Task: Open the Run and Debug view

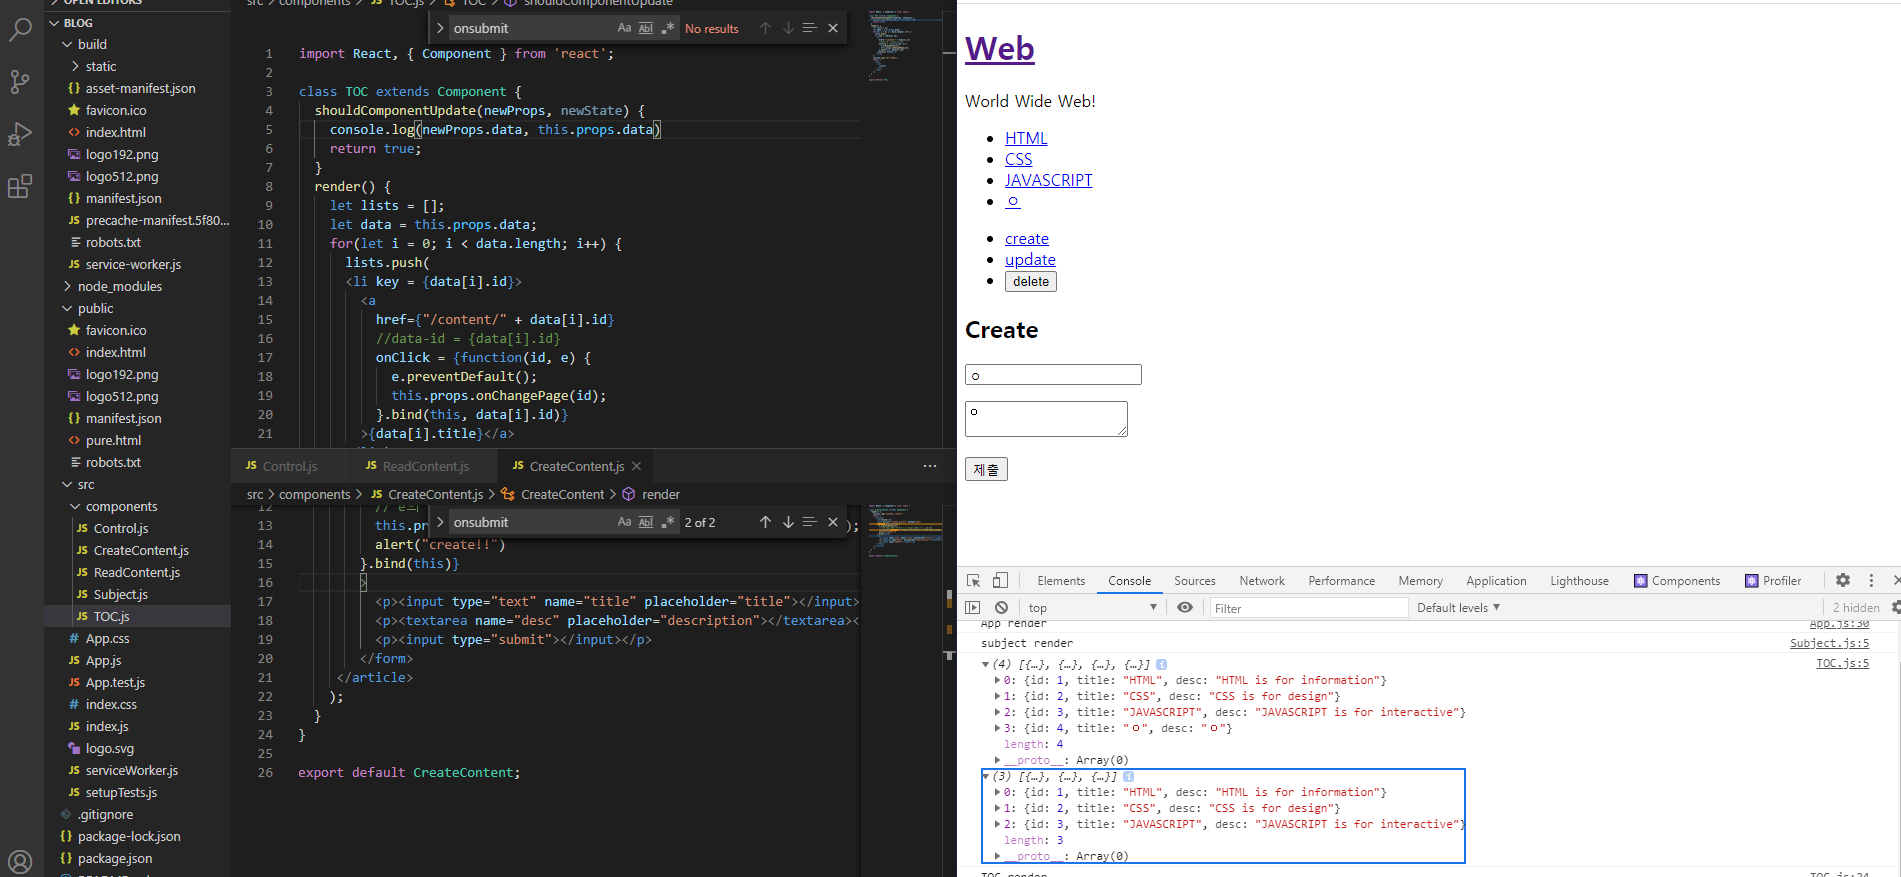Action: 20,134
